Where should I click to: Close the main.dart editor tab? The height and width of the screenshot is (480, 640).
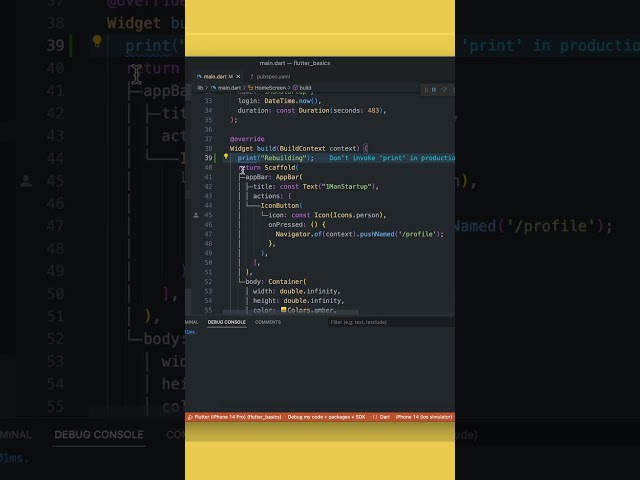[238, 76]
